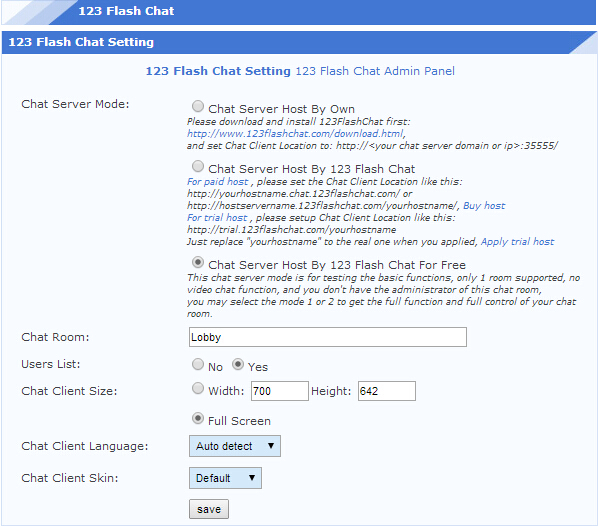Choose Chat Server Host For Free mode
Image resolution: width=598 pixels, height=526 pixels.
pyautogui.click(x=198, y=262)
